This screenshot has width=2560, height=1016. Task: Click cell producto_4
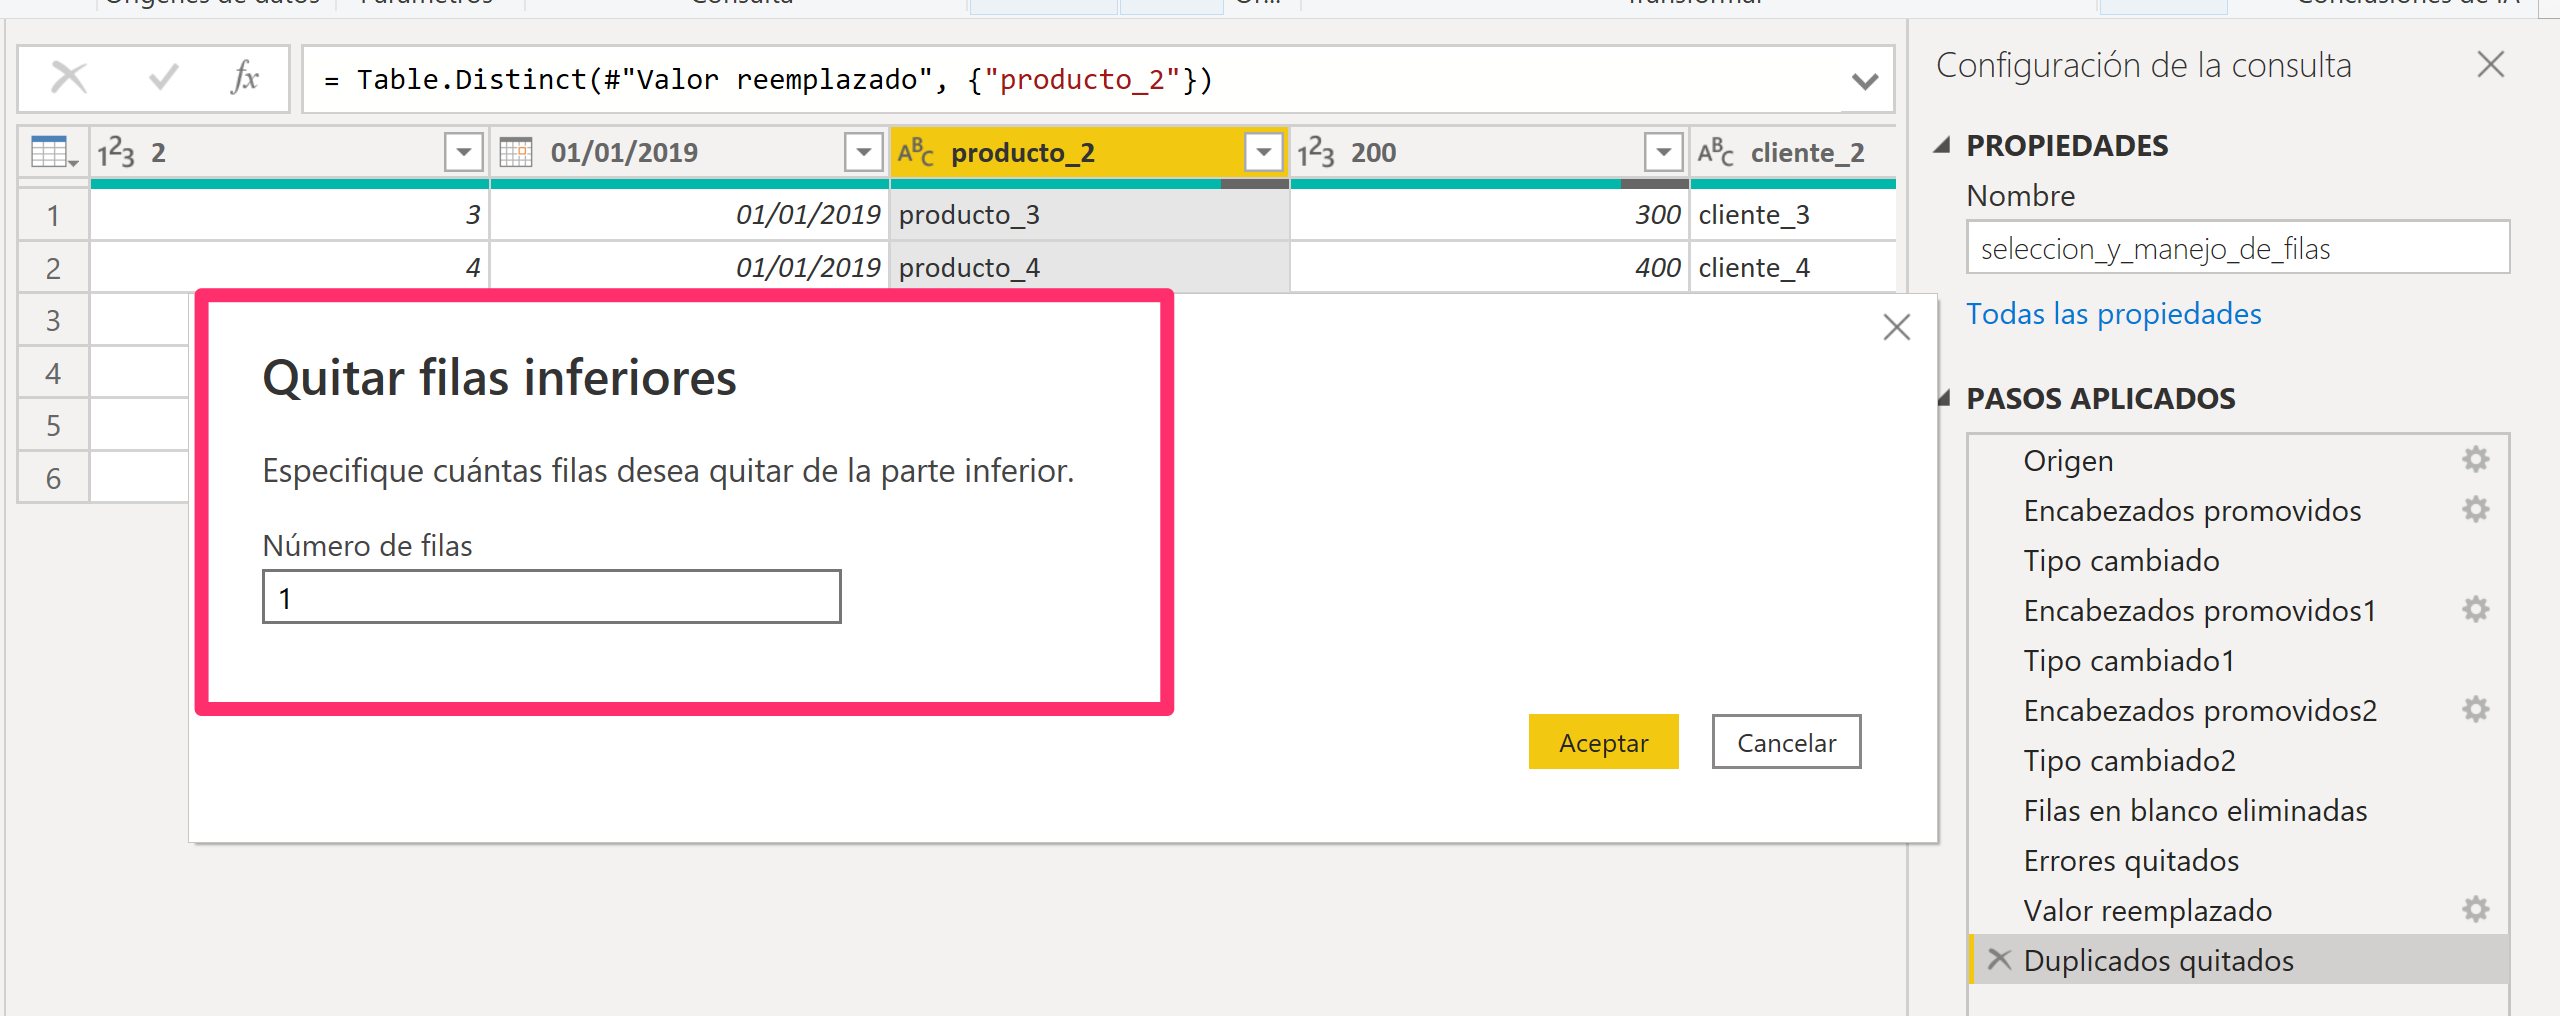coord(1089,268)
